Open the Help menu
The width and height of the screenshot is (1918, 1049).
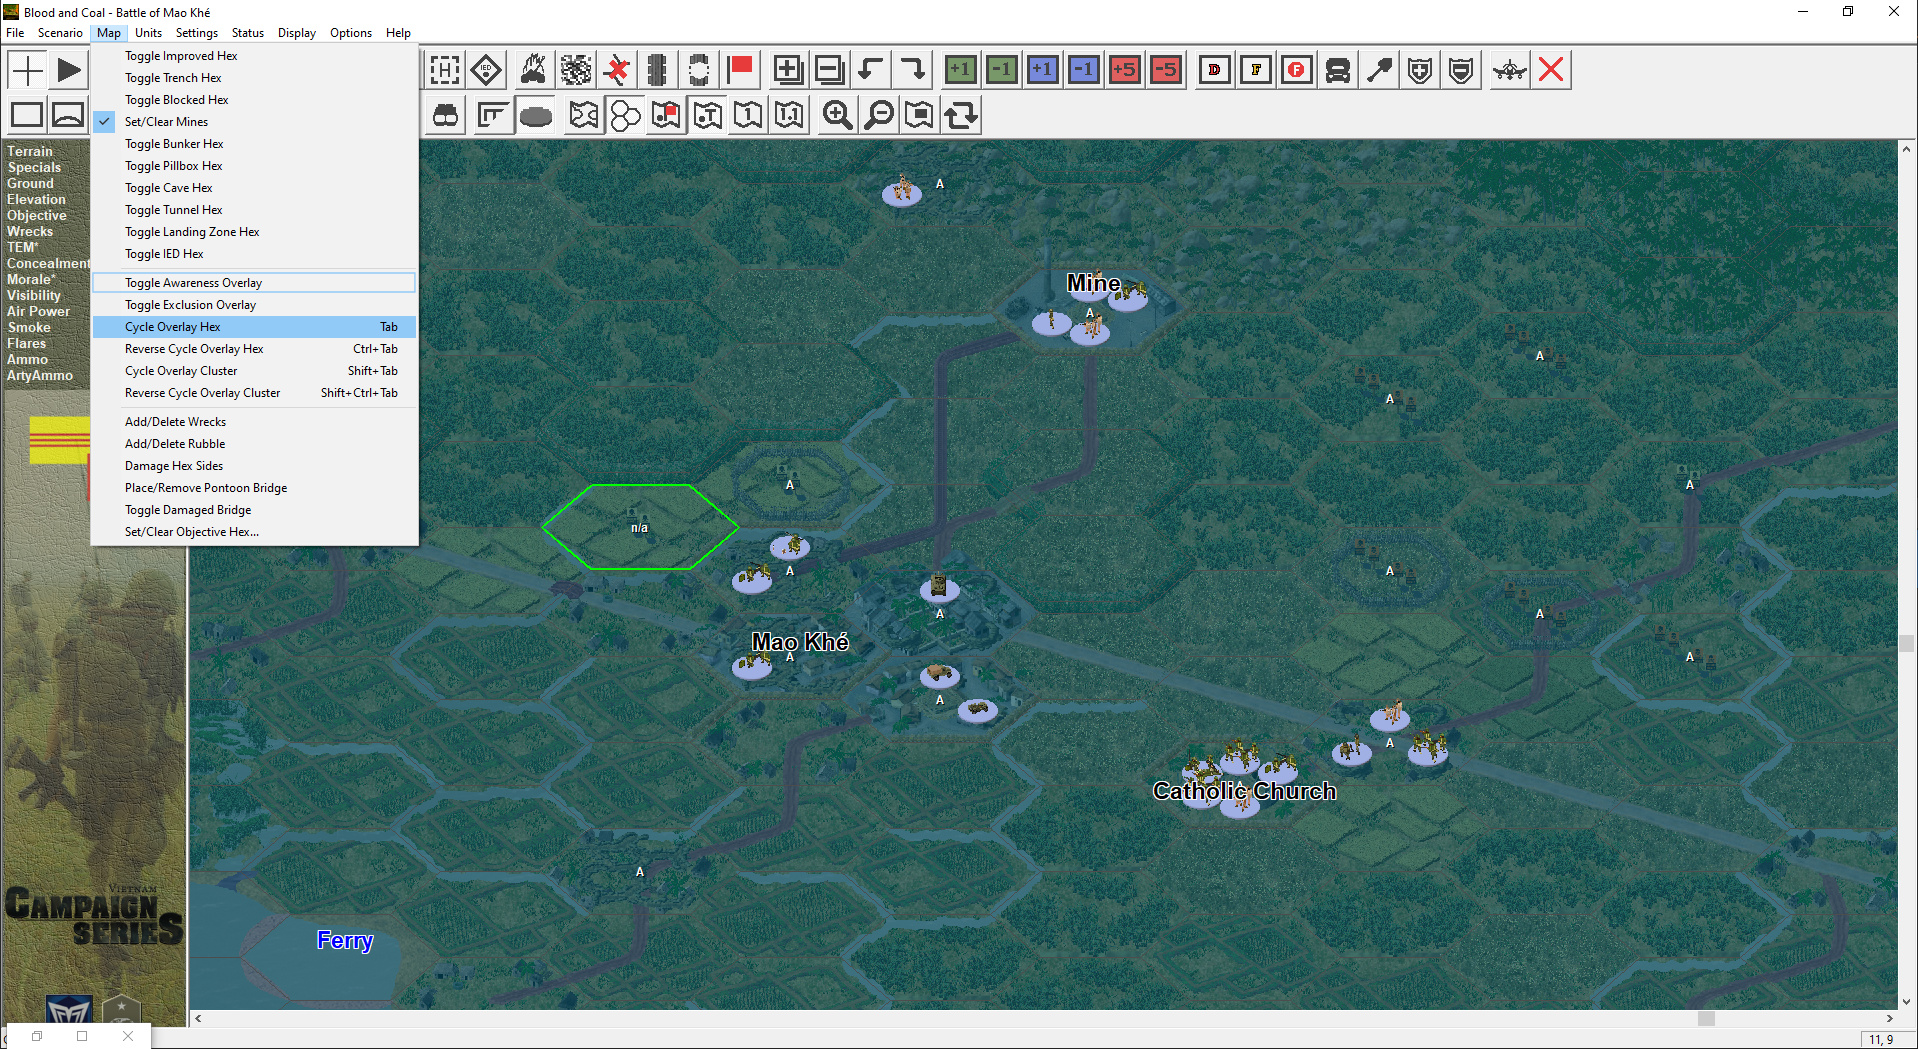pos(398,33)
